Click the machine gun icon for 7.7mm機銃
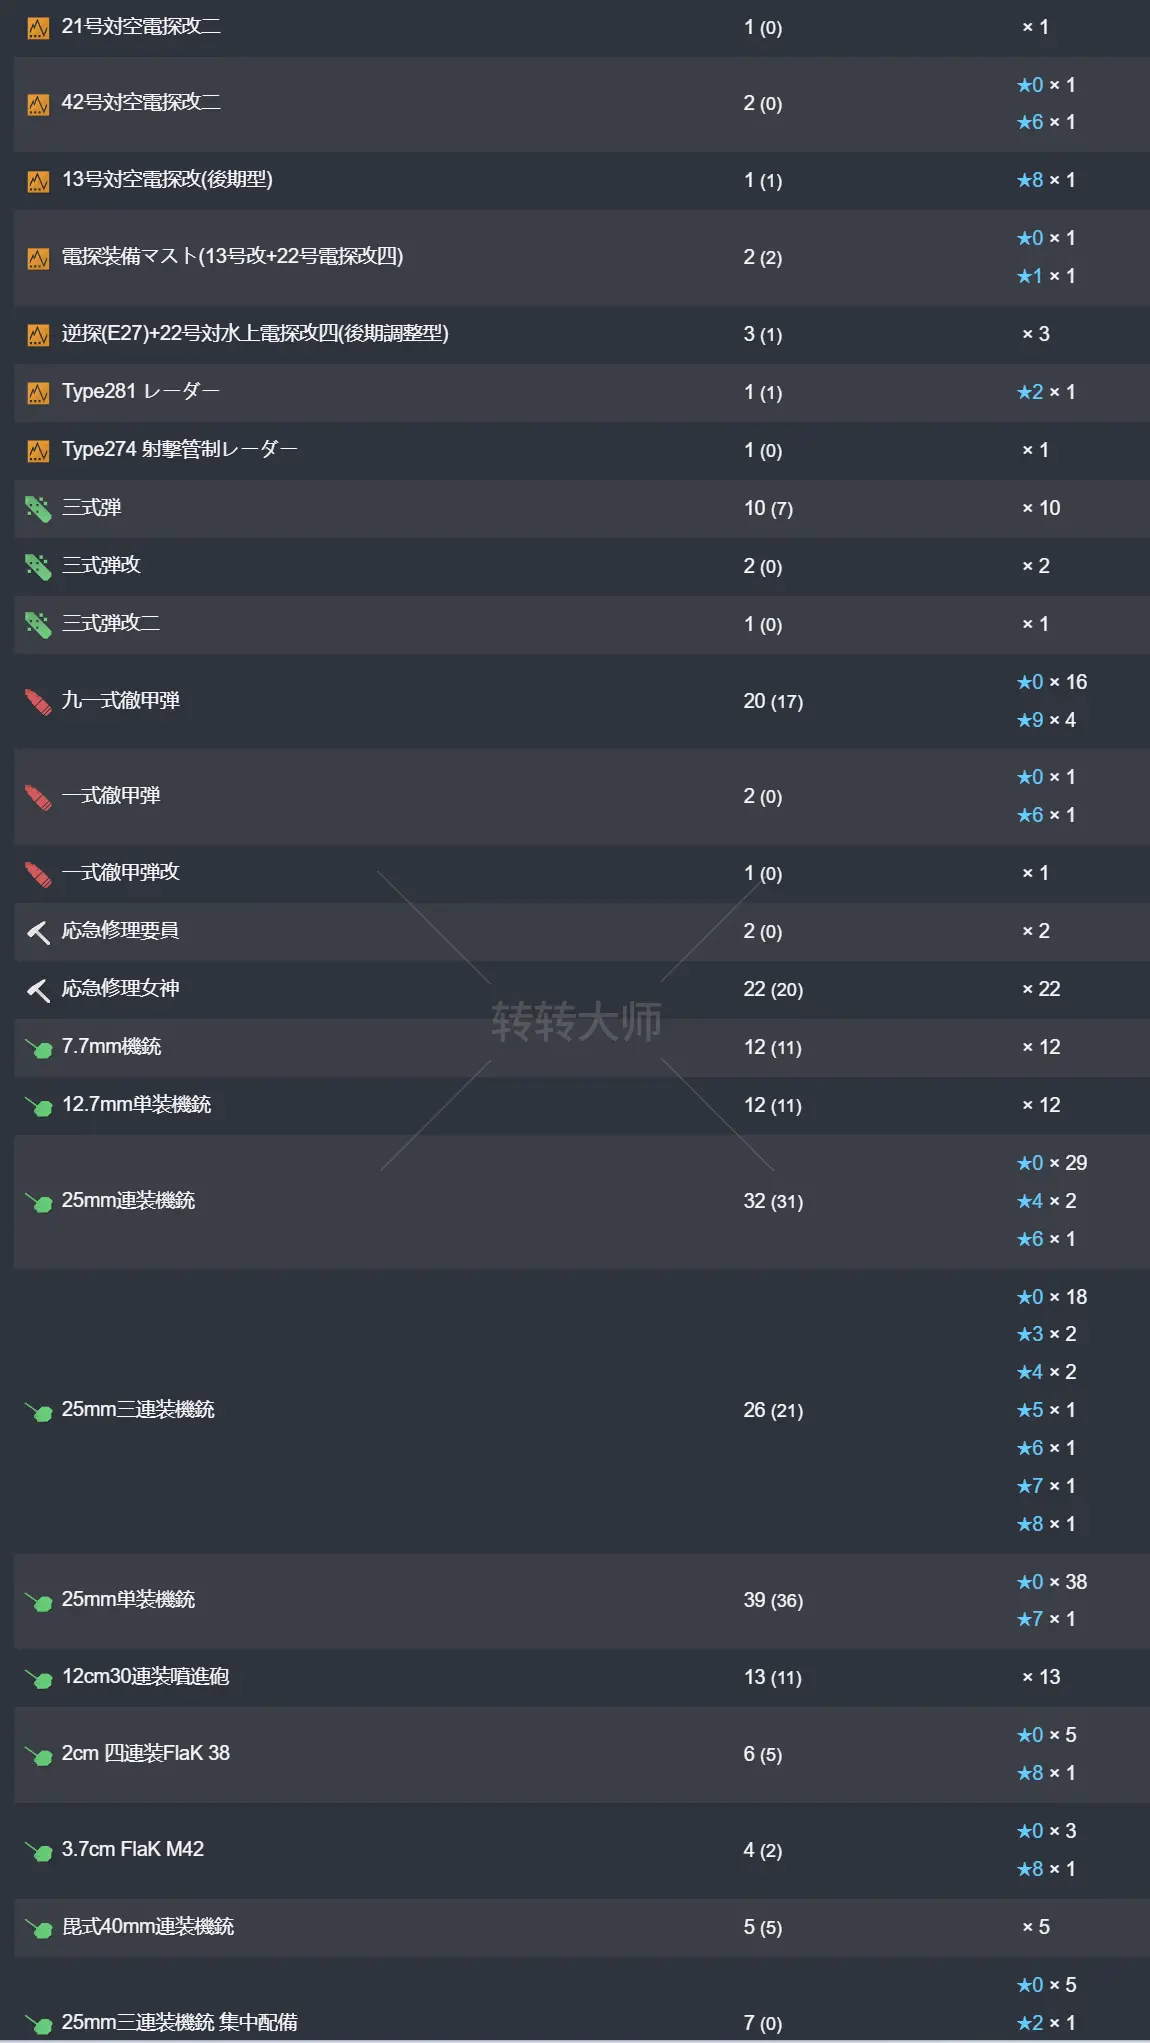 [x=39, y=1048]
